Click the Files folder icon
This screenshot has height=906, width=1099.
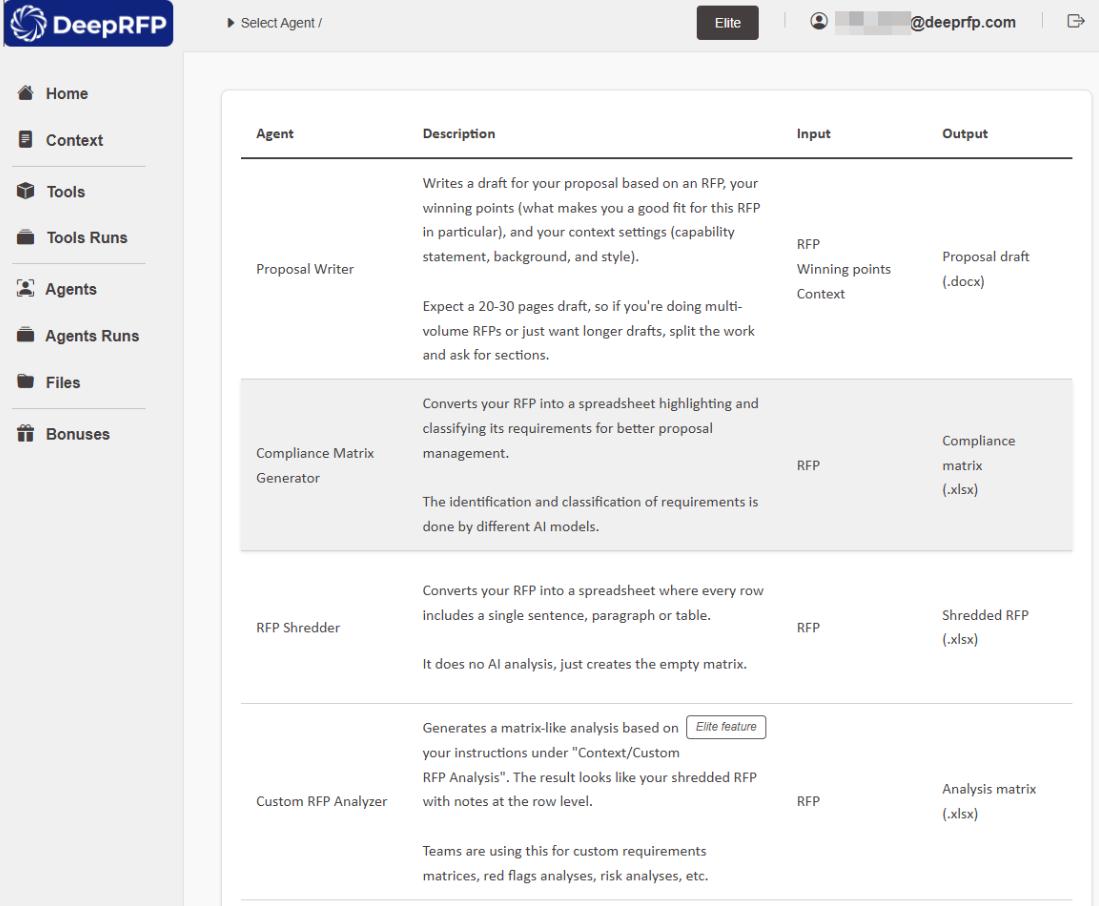click(28, 382)
